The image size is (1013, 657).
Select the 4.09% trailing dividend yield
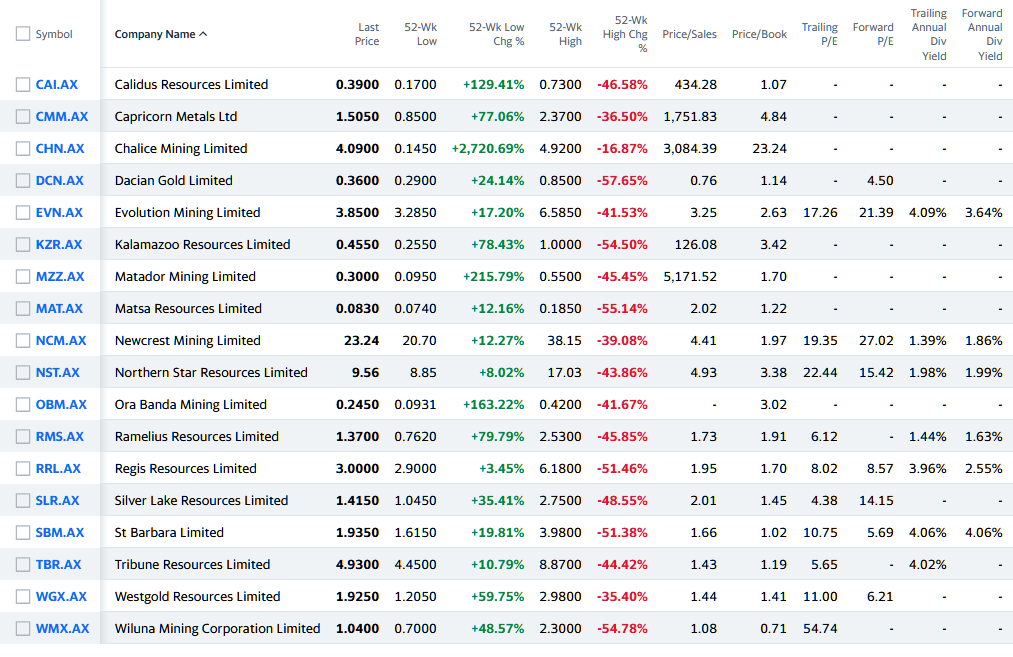click(x=928, y=213)
